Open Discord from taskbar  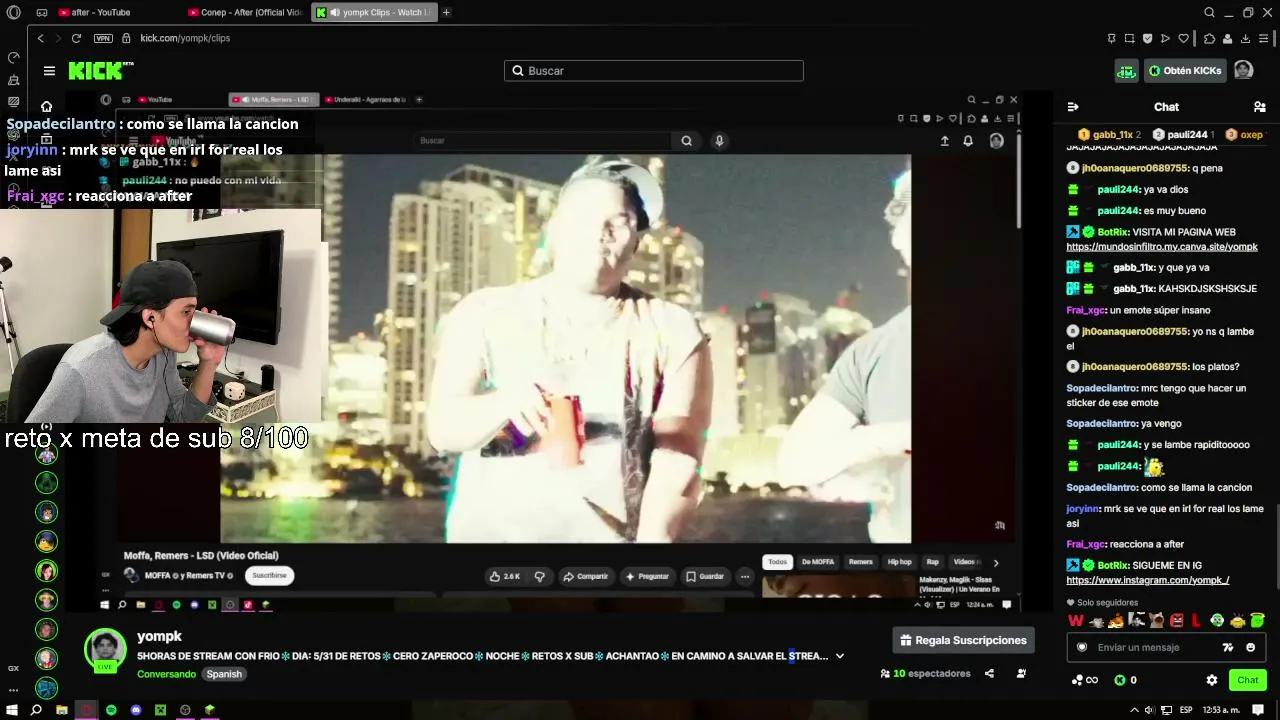136,710
